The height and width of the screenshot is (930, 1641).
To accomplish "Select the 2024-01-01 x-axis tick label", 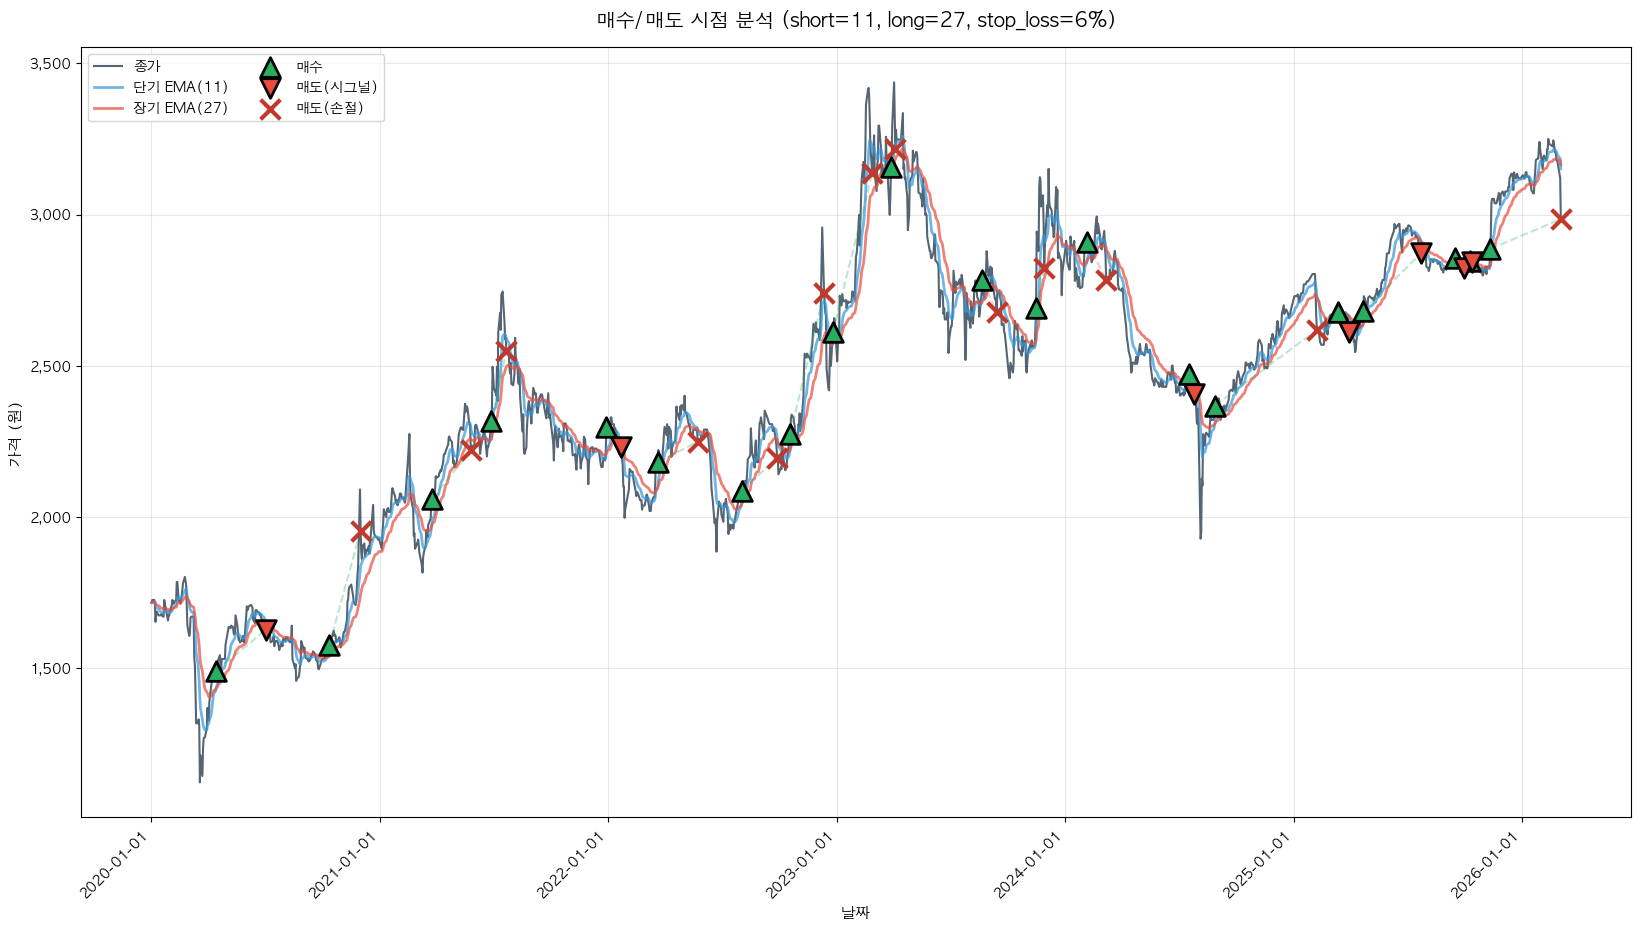I will 1030,866.
